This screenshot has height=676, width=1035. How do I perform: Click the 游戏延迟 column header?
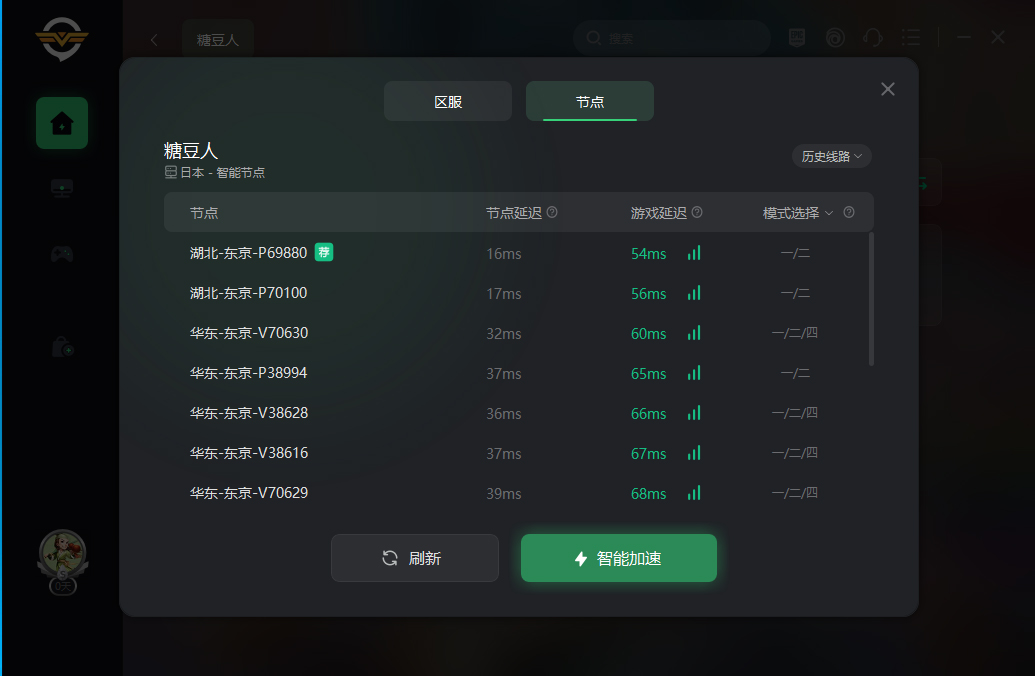click(x=658, y=213)
